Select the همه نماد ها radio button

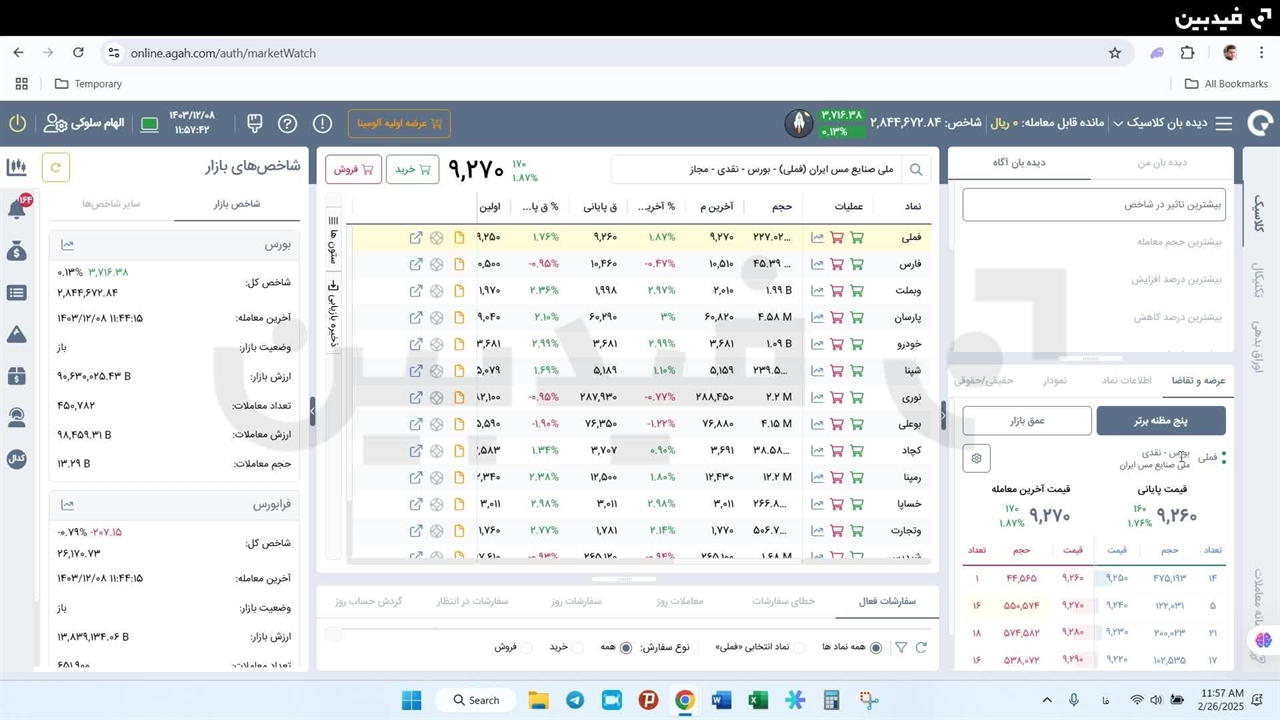[x=876, y=647]
